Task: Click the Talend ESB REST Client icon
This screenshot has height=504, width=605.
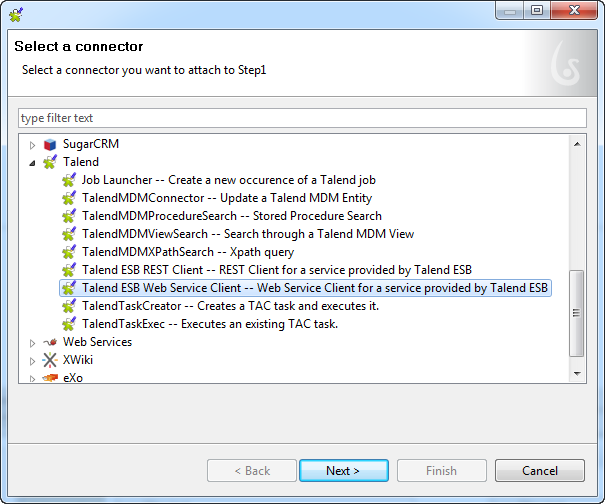Action: coord(69,270)
